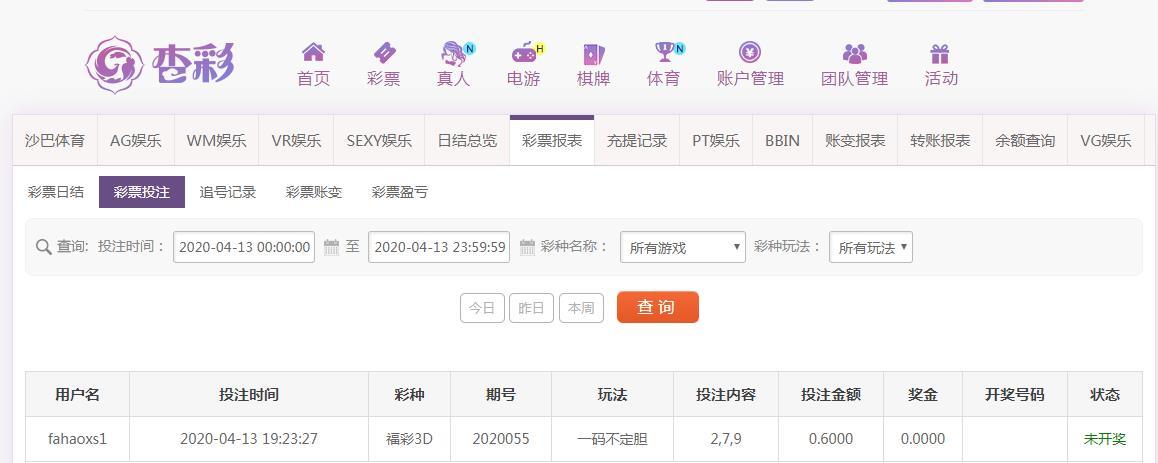Click the 用户名 column header
Viewport: 1158px width, 463px height.
(x=78, y=394)
